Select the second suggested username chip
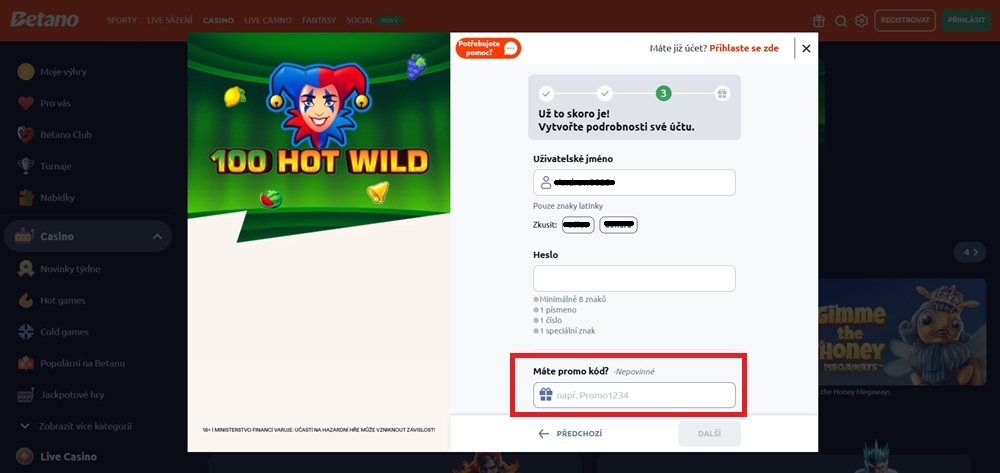Image resolution: width=1000 pixels, height=473 pixels. point(618,225)
